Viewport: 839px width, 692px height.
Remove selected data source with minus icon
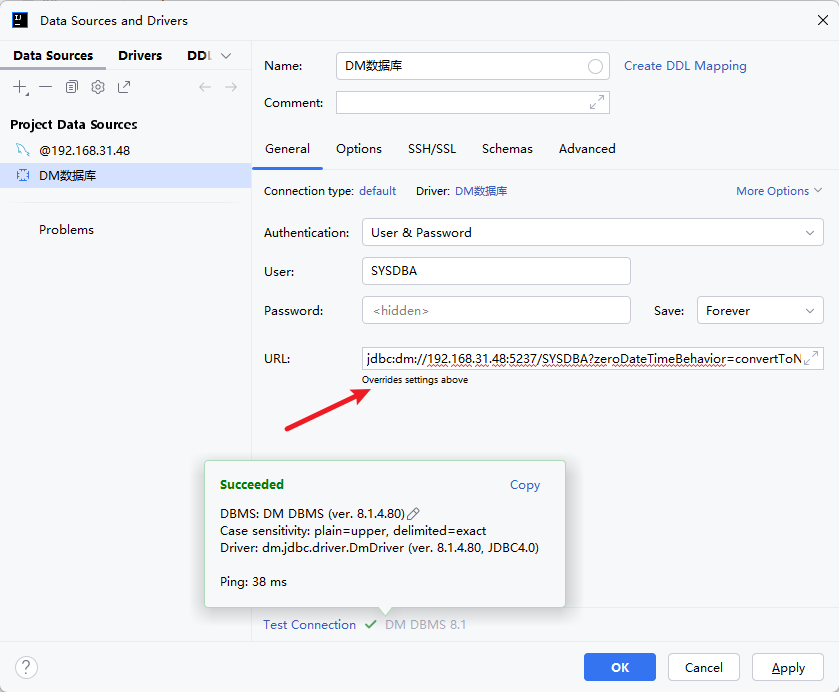pyautogui.click(x=46, y=87)
